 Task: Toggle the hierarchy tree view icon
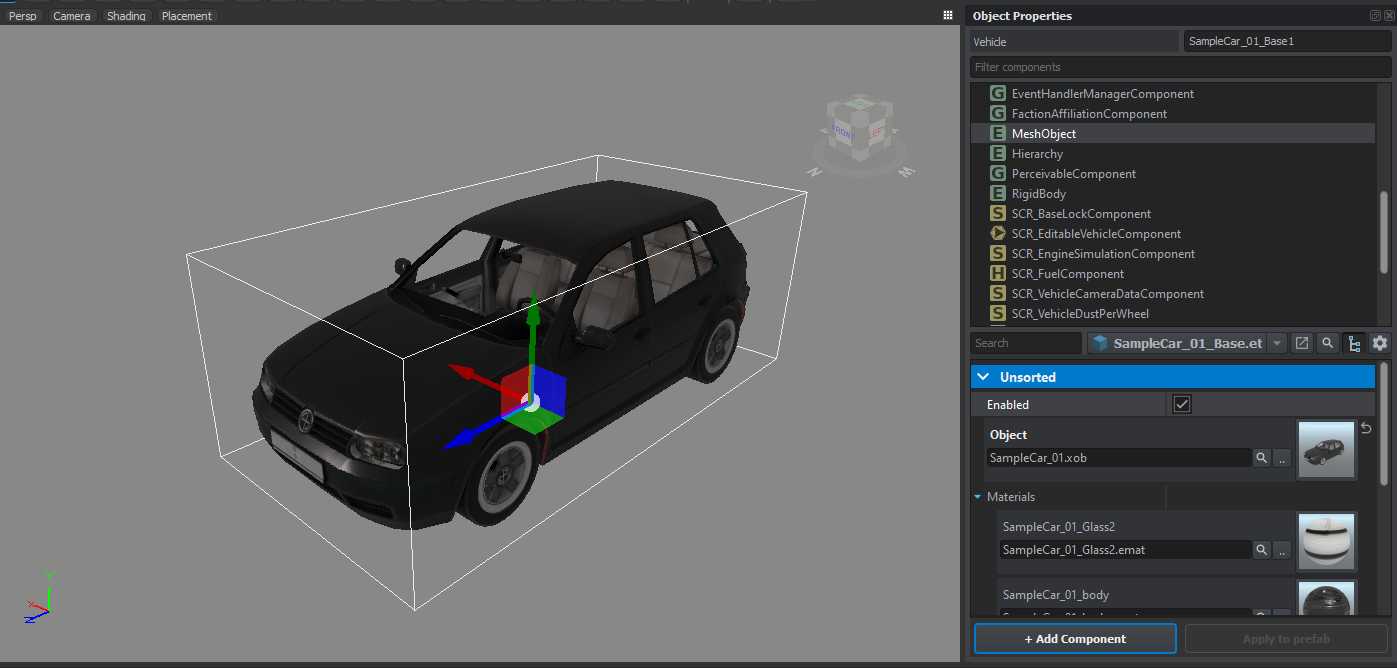click(x=1354, y=343)
